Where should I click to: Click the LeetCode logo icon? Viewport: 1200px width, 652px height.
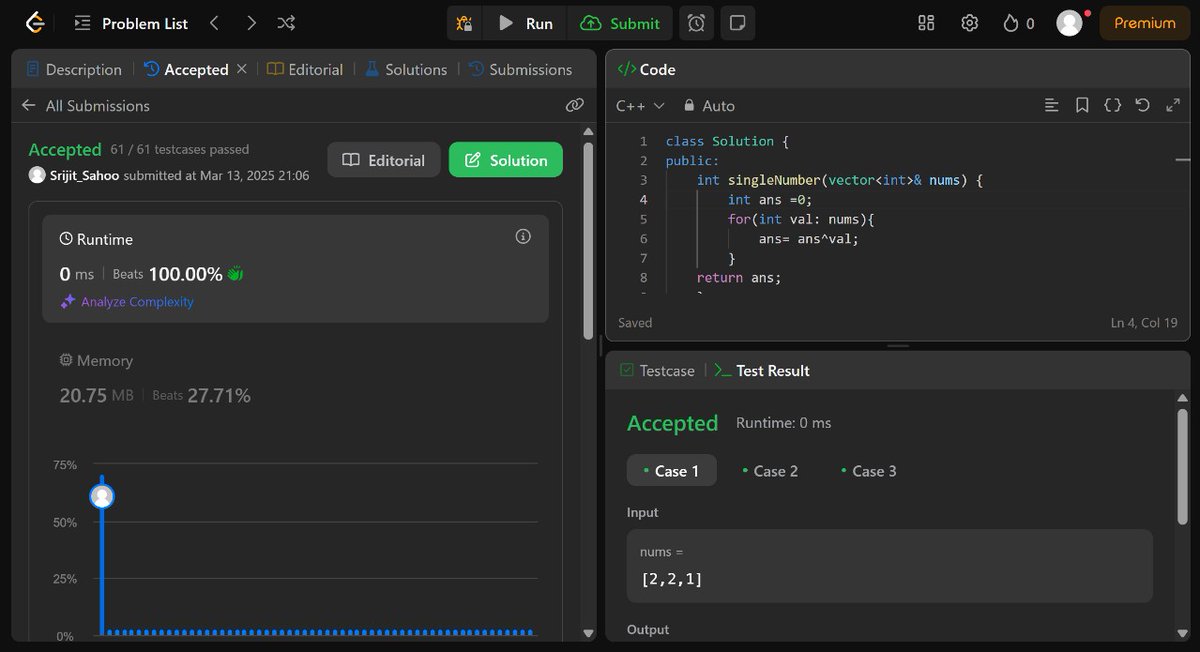tap(35, 22)
